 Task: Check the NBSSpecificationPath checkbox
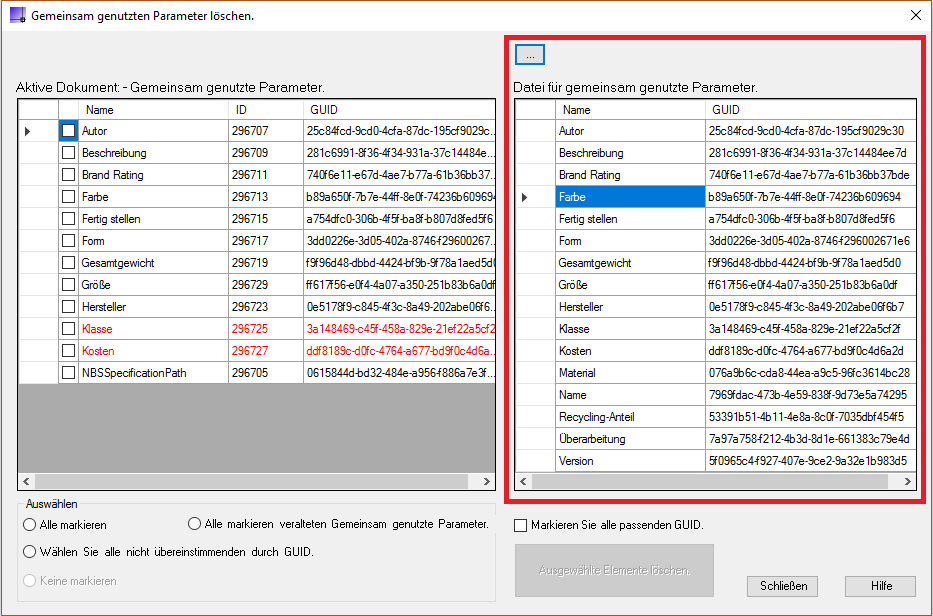coord(68,373)
